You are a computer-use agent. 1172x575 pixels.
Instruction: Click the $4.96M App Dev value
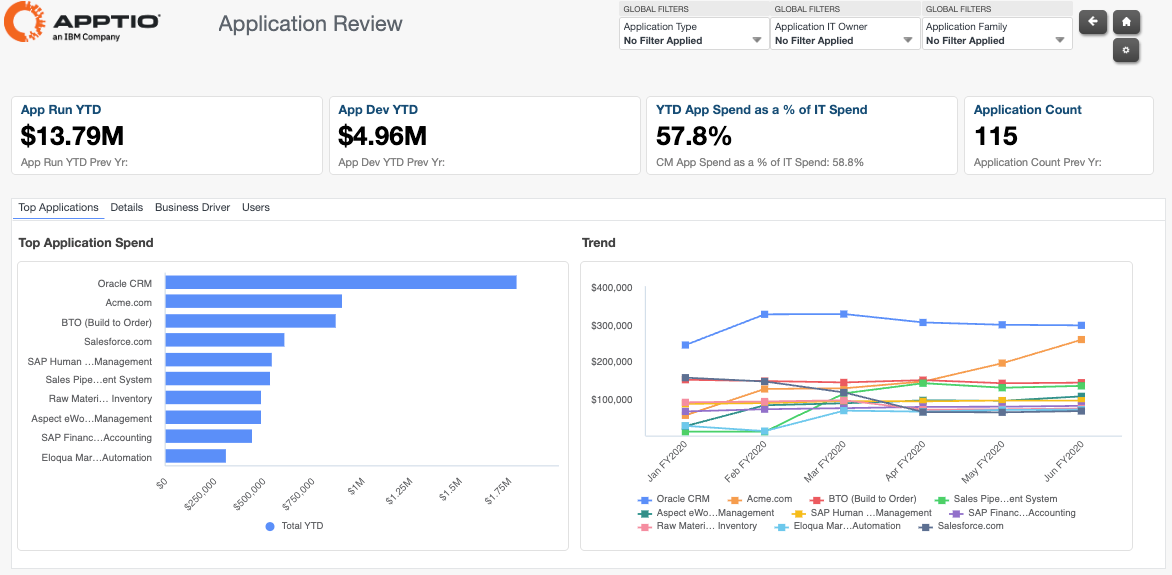tap(383, 136)
